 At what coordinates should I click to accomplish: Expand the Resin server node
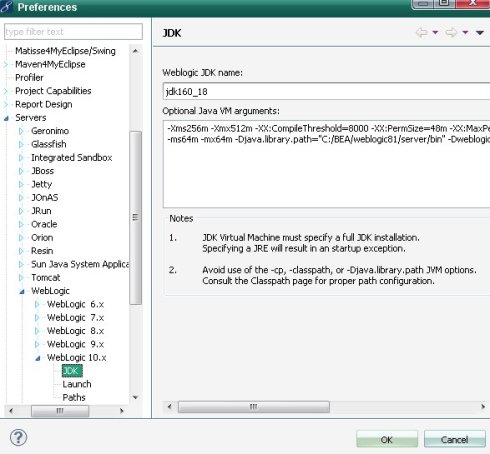21,251
